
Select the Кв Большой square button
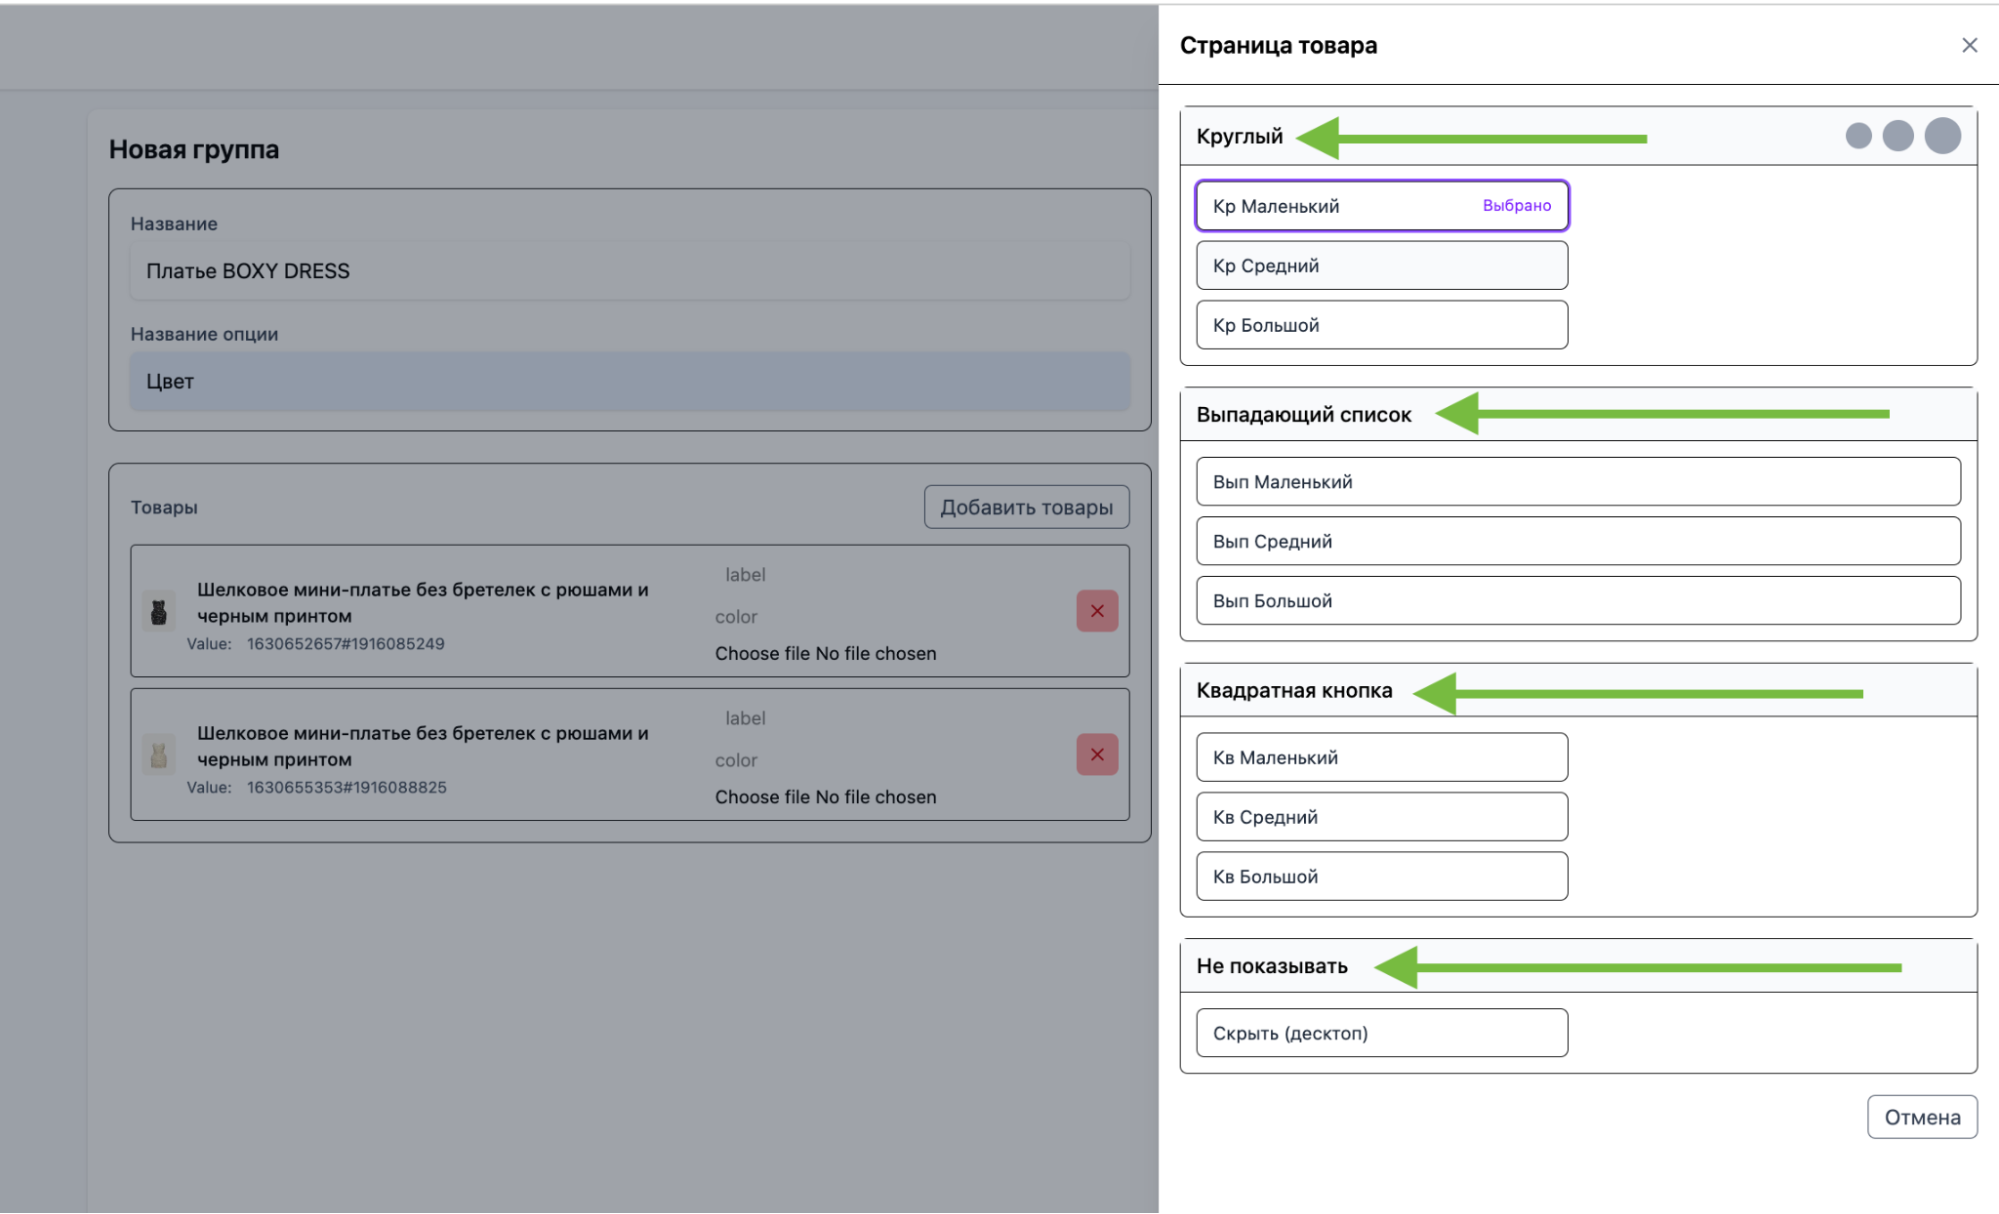point(1381,876)
